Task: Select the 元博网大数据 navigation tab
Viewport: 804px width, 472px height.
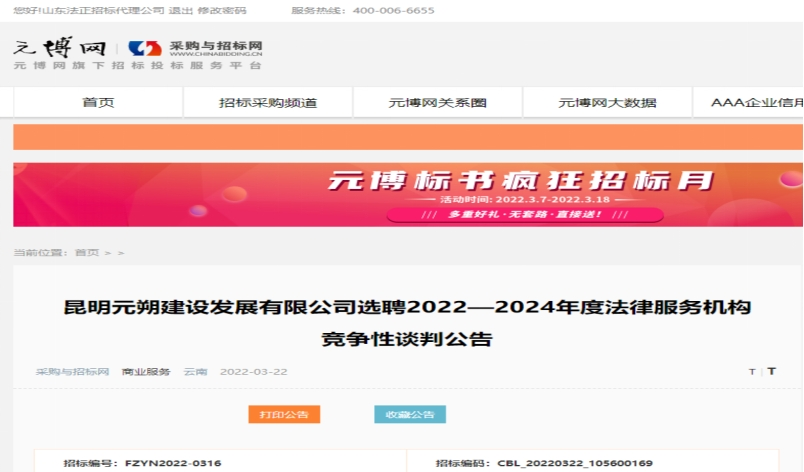Action: pyautogui.click(x=607, y=102)
